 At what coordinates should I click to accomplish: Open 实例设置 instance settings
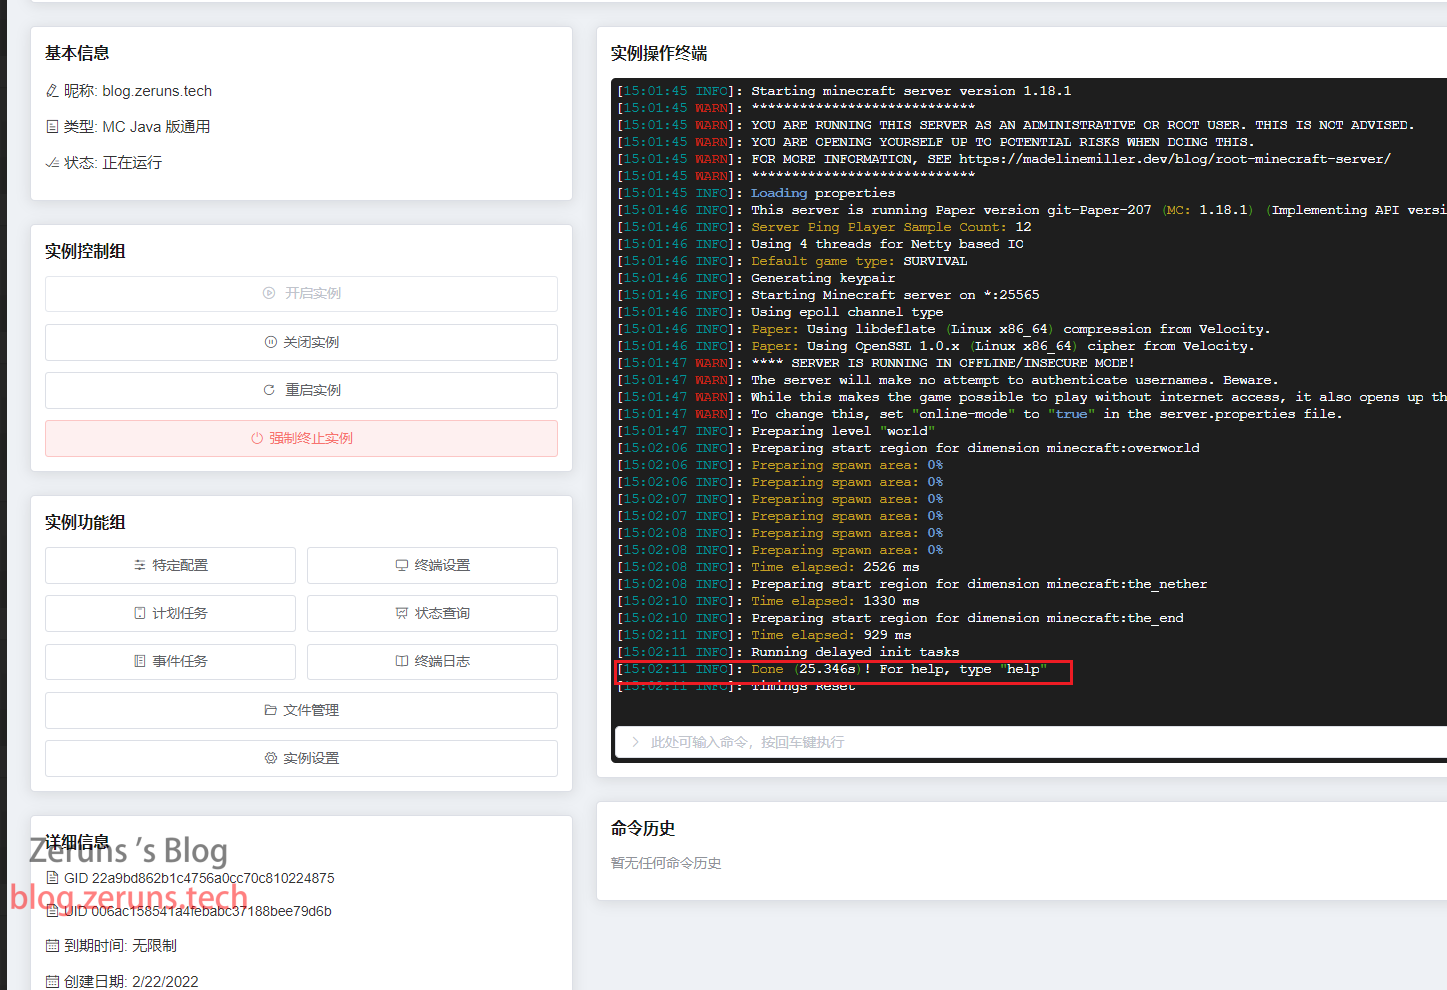(x=301, y=758)
